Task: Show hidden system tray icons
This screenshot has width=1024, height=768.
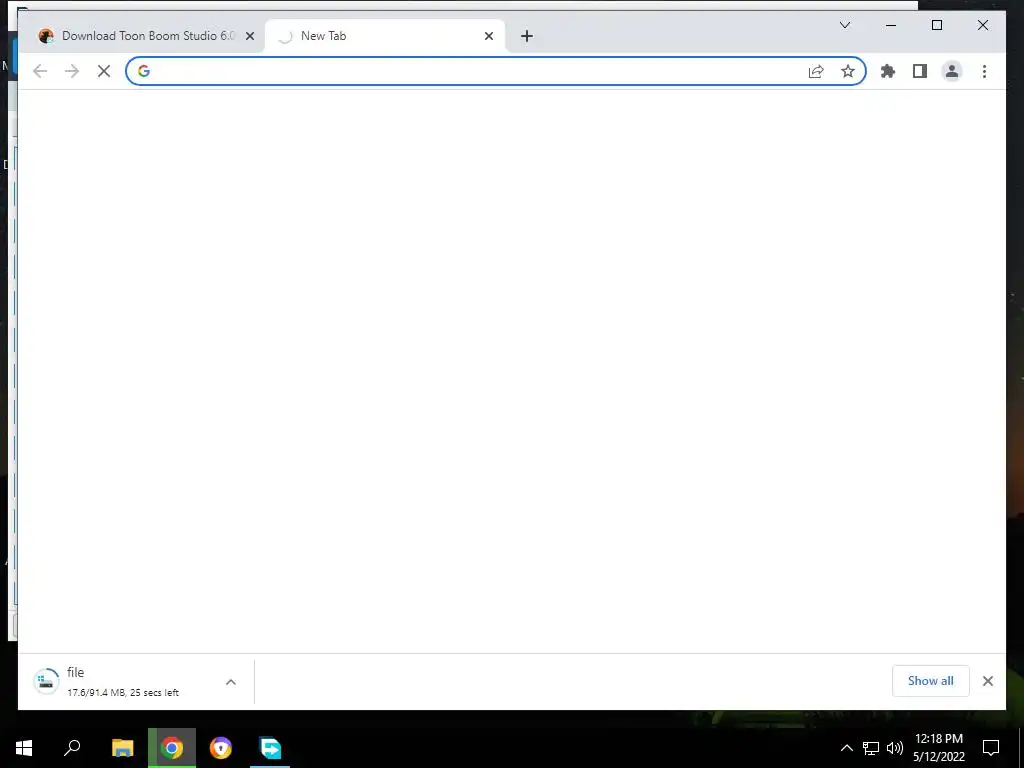Action: 846,748
